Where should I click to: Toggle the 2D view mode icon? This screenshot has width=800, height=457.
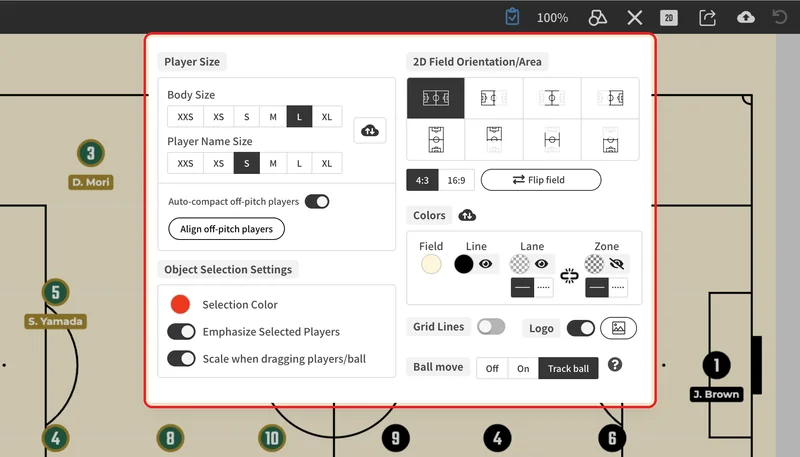[669, 18]
